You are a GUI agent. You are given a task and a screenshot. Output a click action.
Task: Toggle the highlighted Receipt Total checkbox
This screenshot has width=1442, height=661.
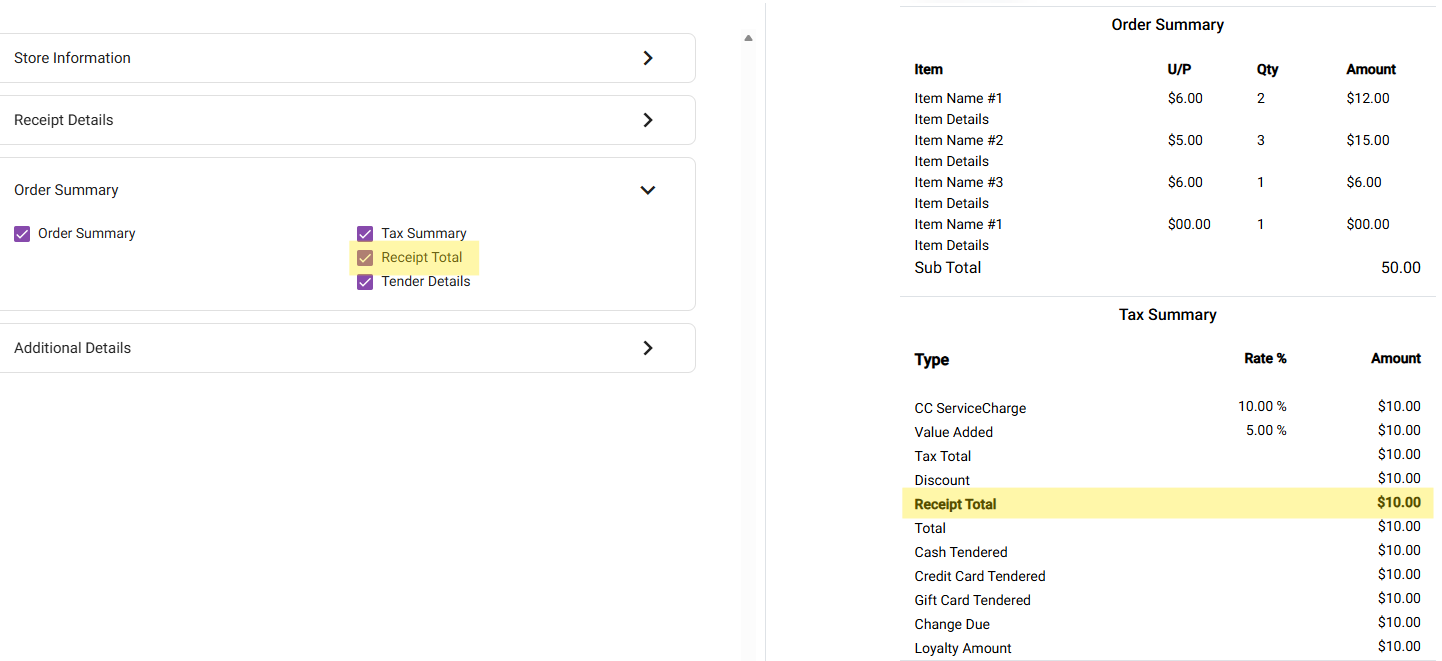[x=365, y=258]
